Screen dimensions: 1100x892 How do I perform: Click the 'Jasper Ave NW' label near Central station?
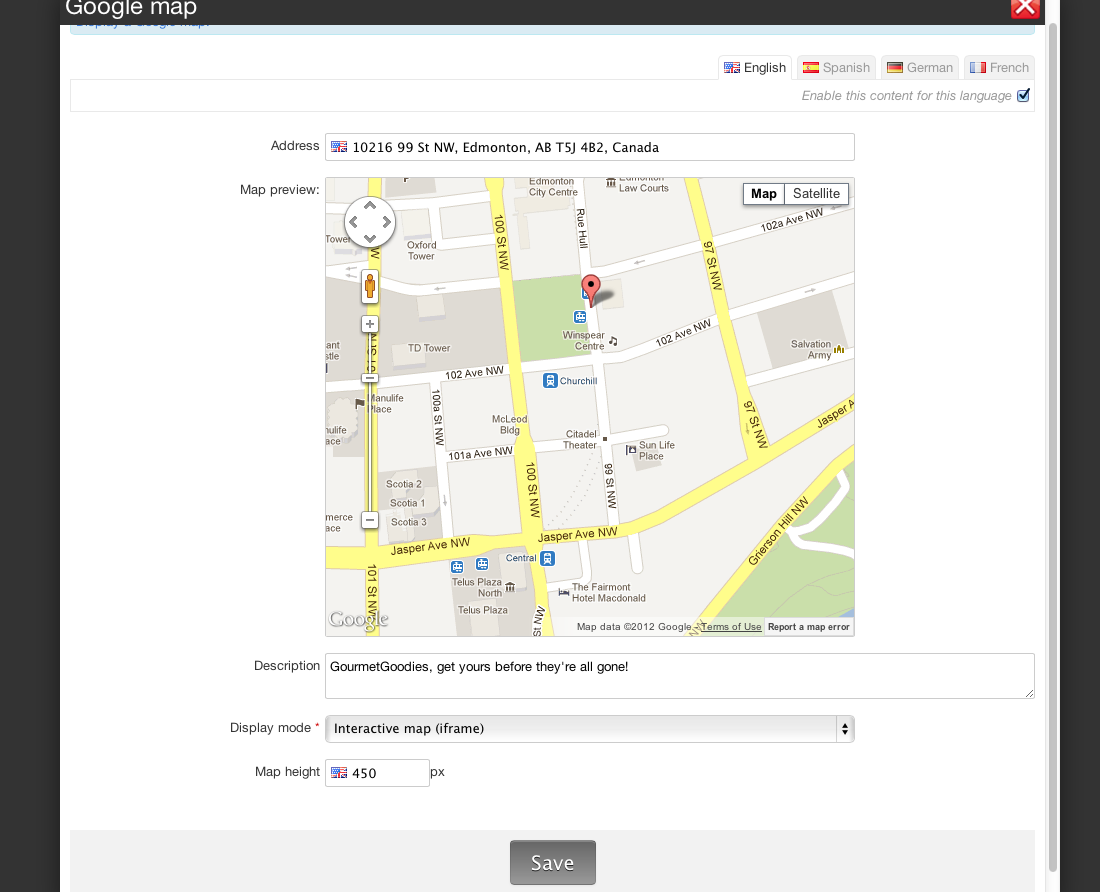pos(577,534)
